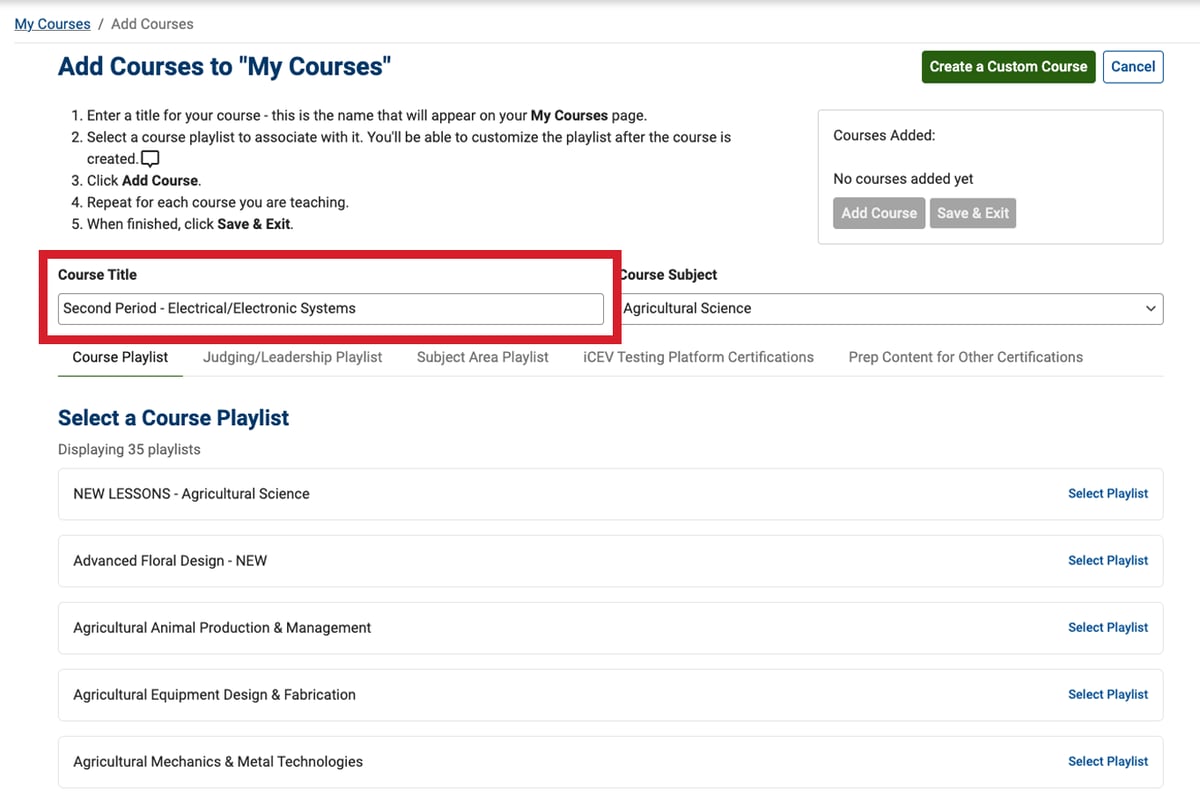The width and height of the screenshot is (1200, 801).
Task: Click the Course Title input field
Action: coord(330,309)
